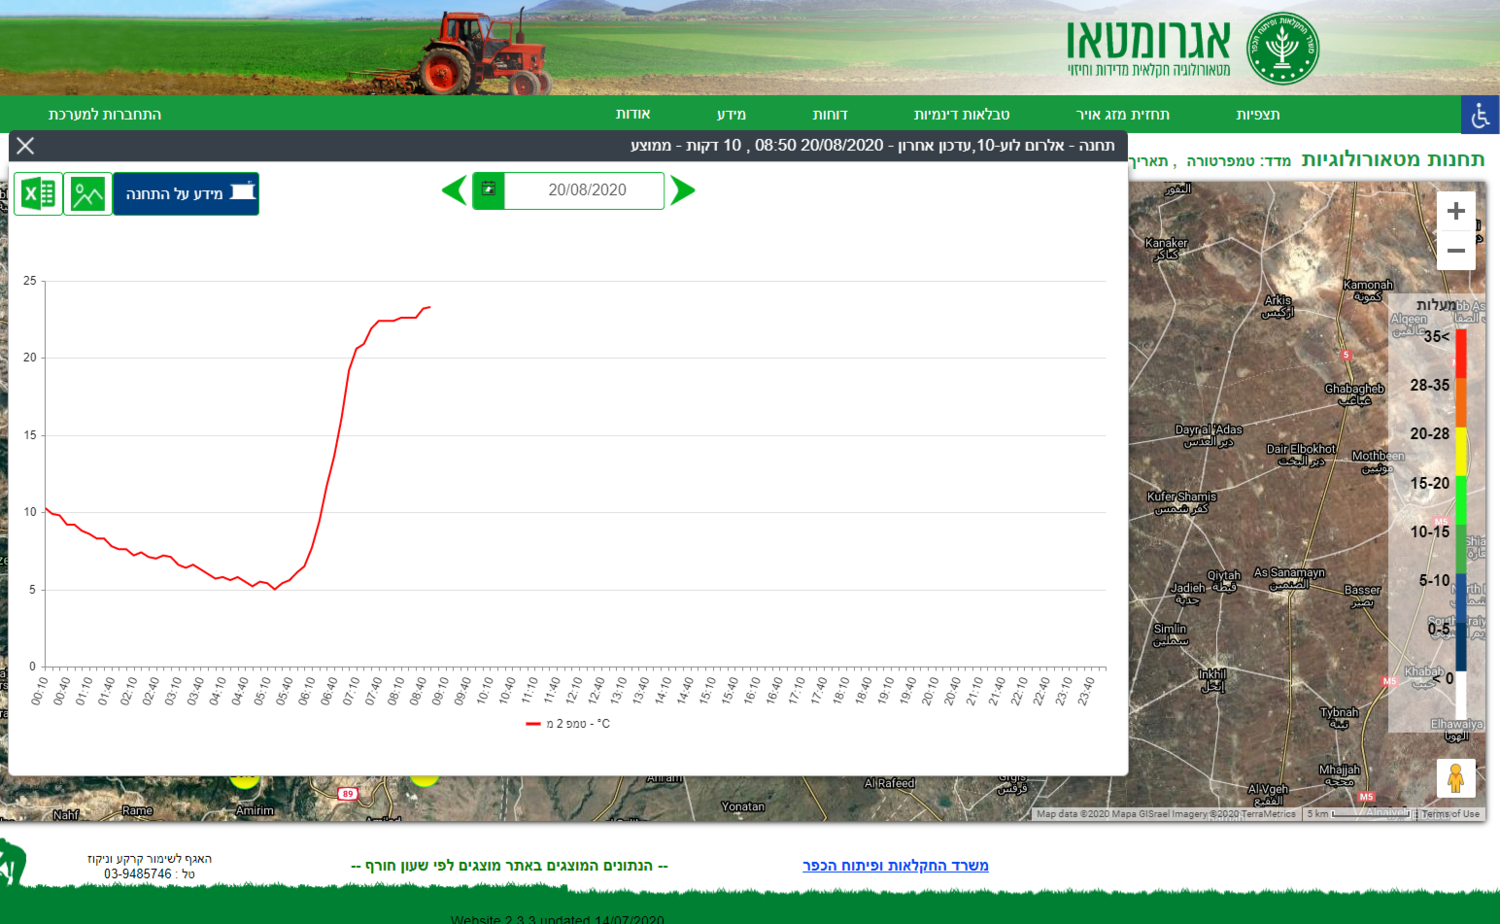Open the calendar date picker
Screen dimensions: 1500x924
(488, 190)
